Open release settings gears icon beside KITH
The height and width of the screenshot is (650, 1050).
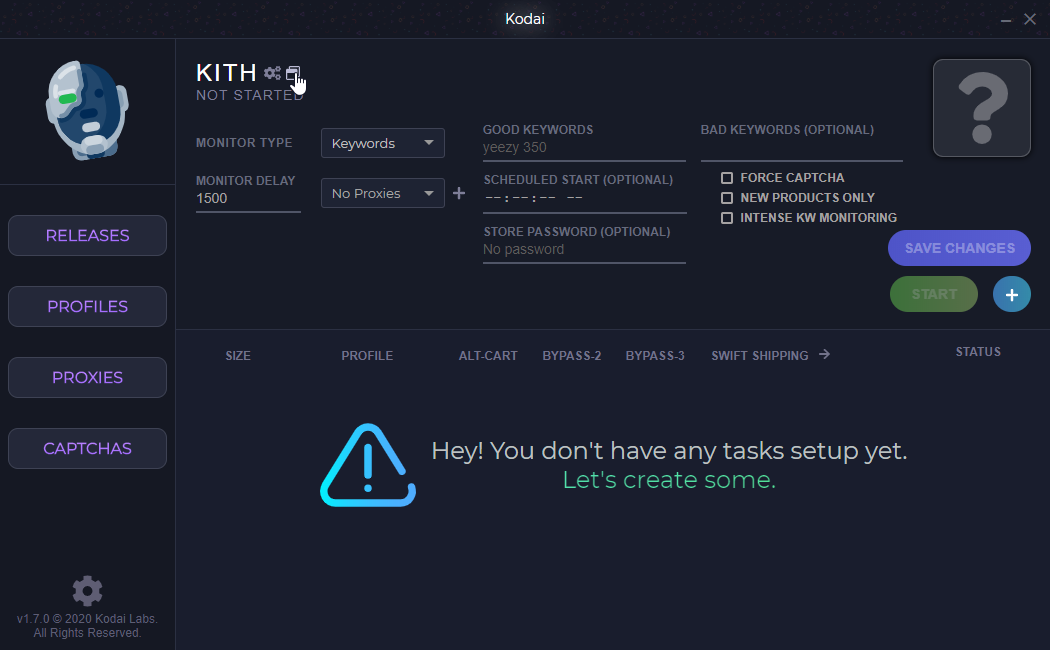(x=272, y=73)
